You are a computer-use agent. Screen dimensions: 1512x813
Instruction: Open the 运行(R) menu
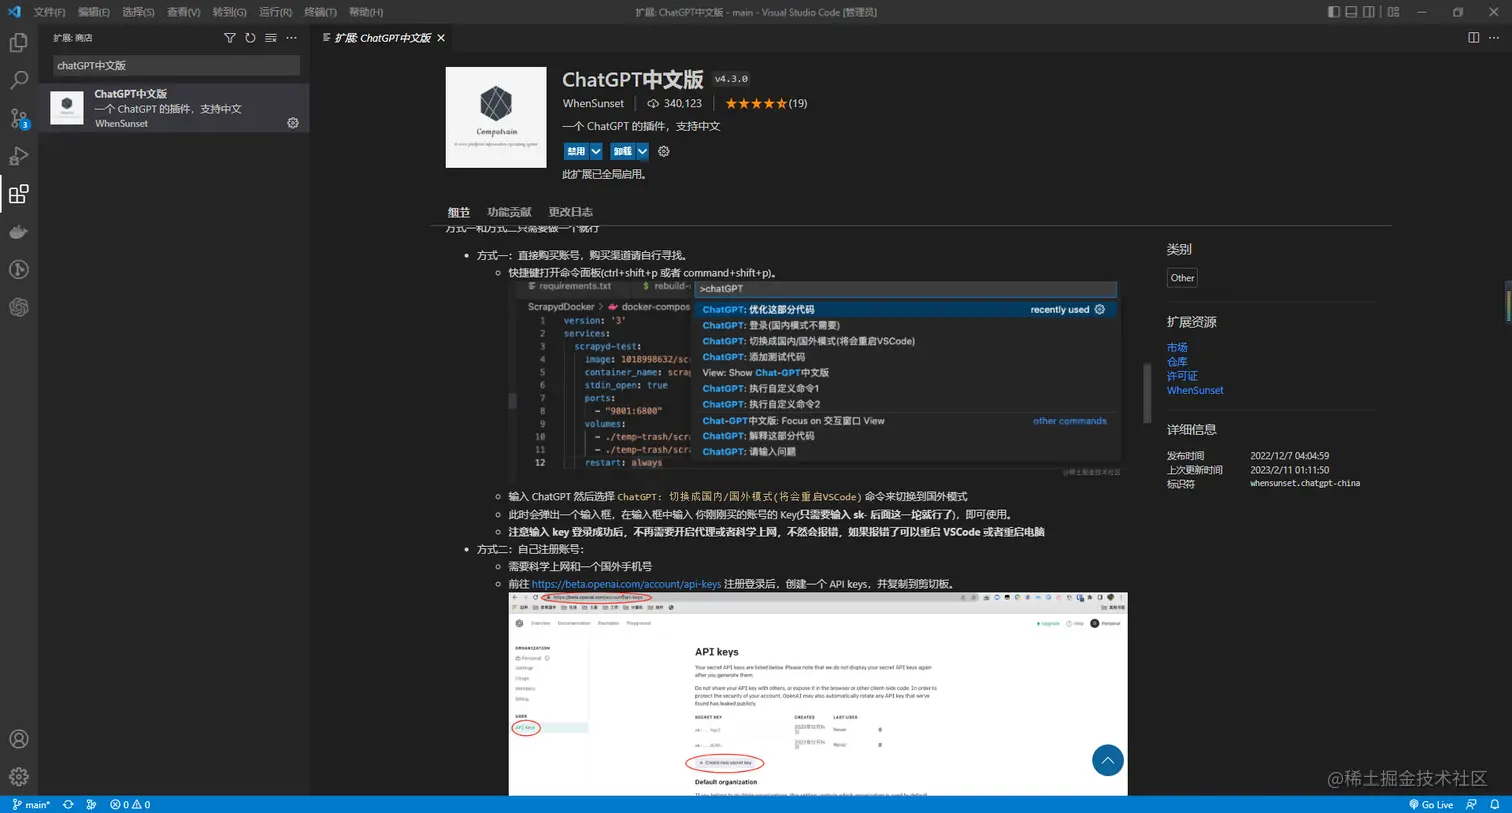(275, 12)
